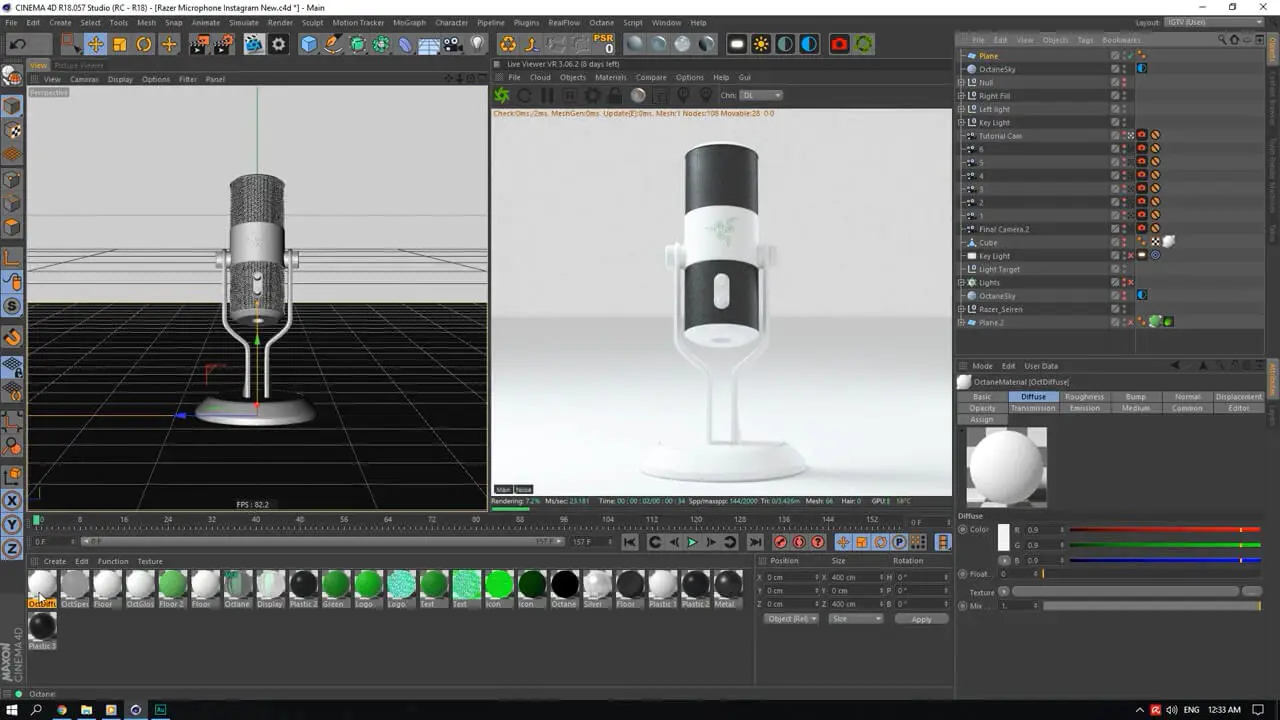
Task: Click the Y-axis lock icon
Action: pyautogui.click(x=12, y=524)
